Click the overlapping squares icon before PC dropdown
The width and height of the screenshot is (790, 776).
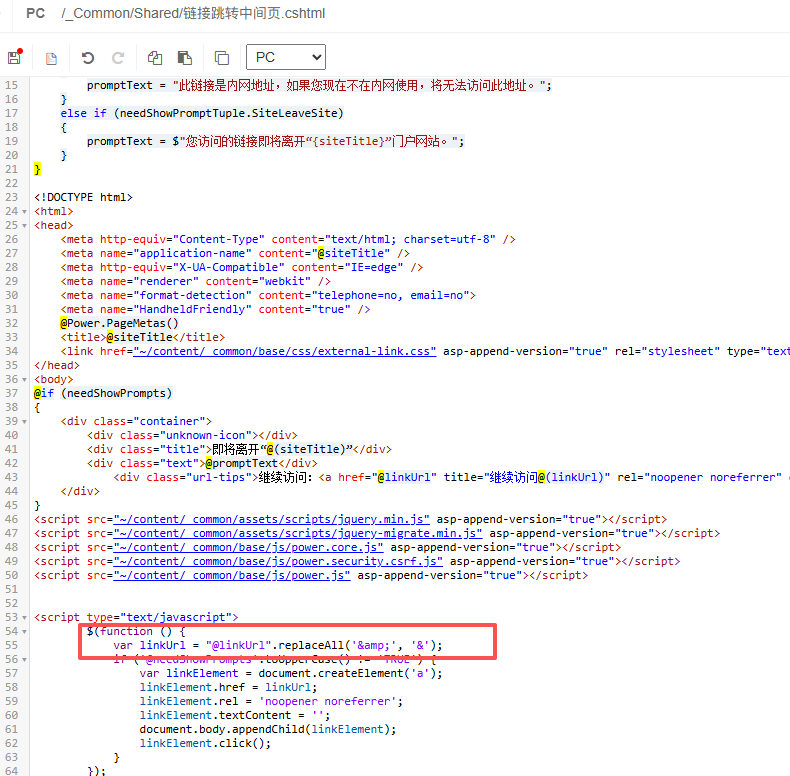coord(222,58)
